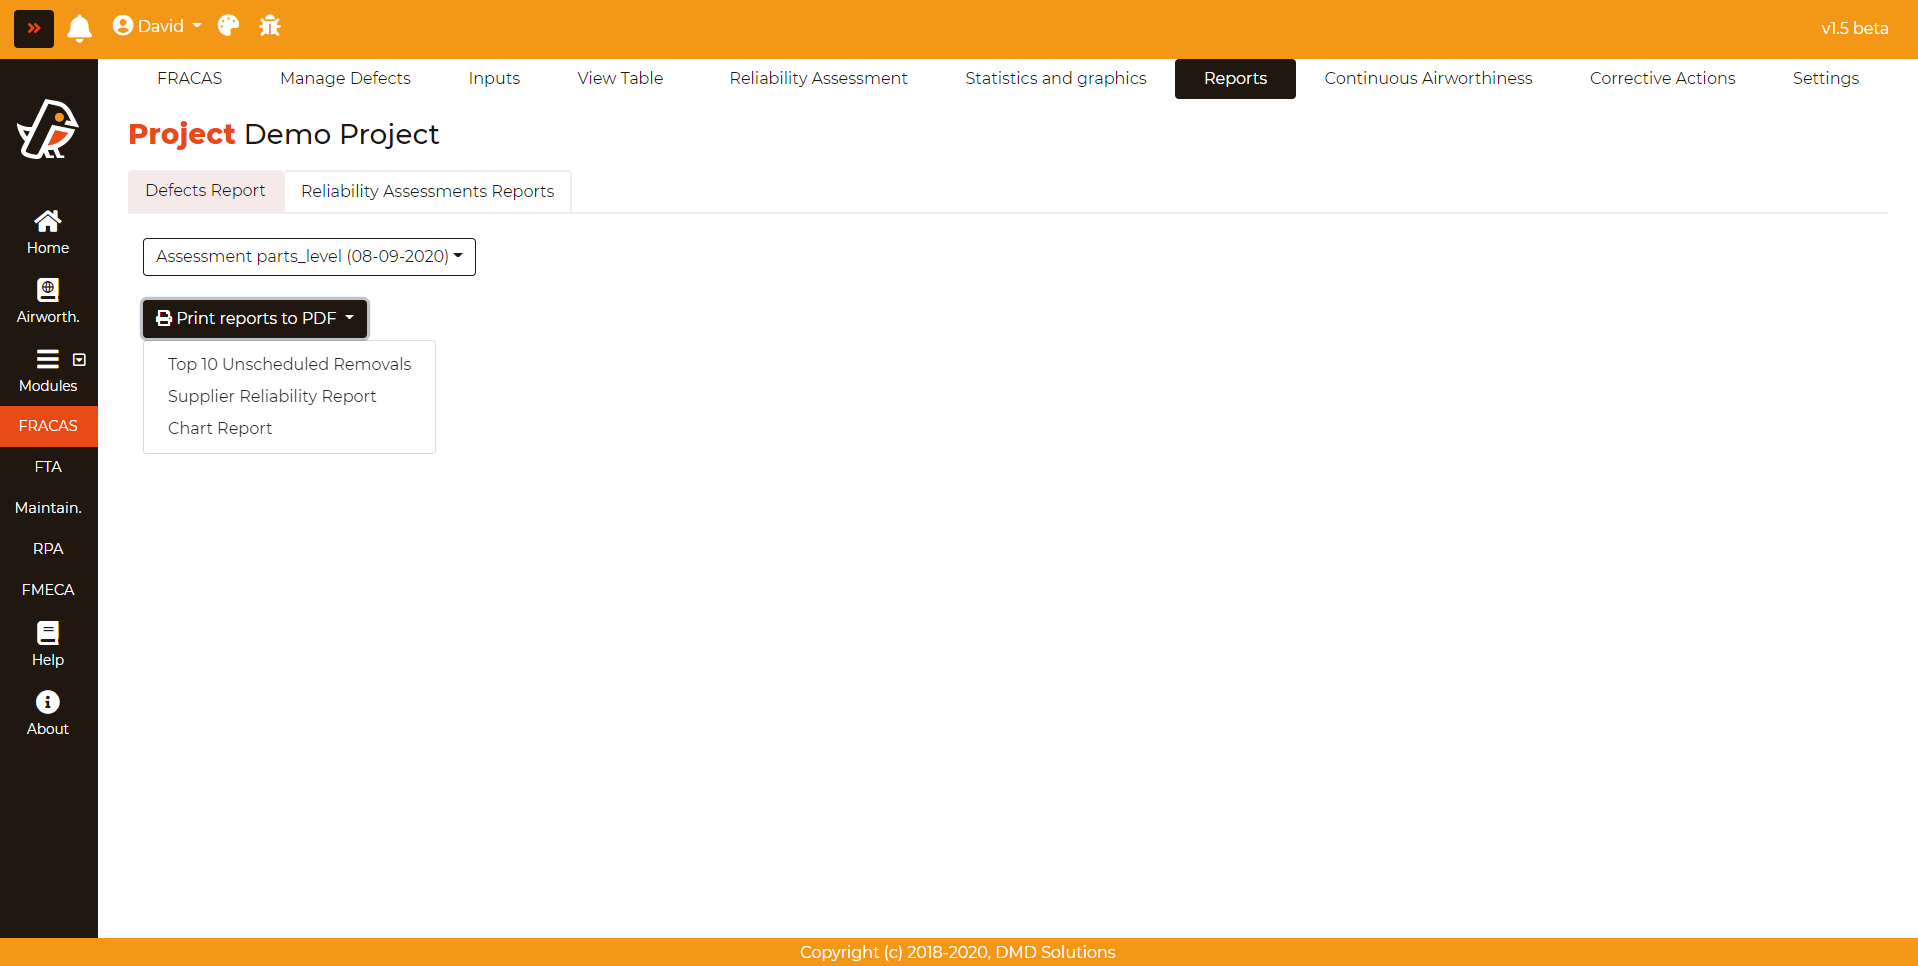Choose Supplier Reliability Report option
The width and height of the screenshot is (1918, 966).
click(272, 396)
